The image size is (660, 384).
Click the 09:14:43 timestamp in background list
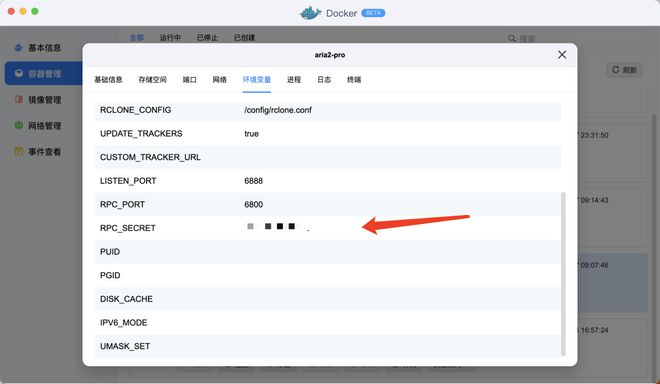click(594, 200)
